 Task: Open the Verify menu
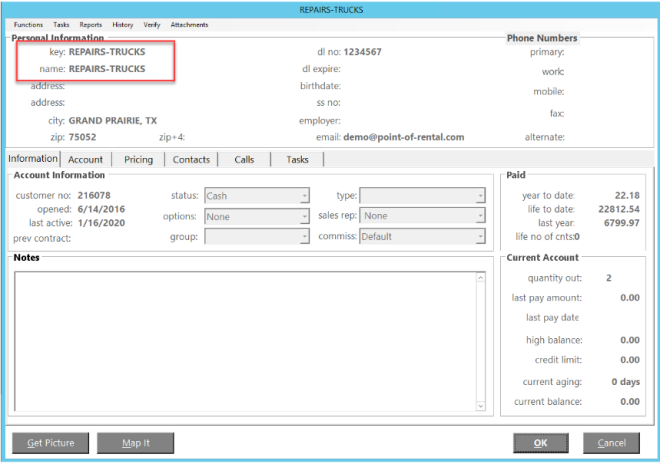click(152, 25)
